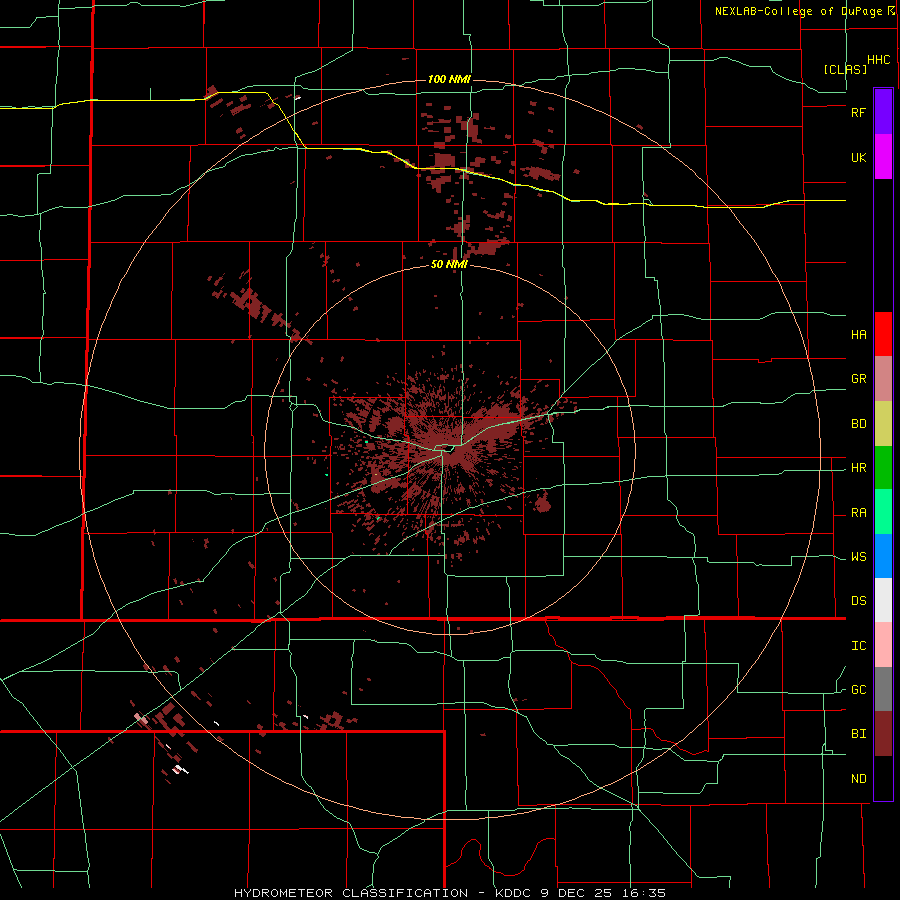Click the UK legend label
The width and height of the screenshot is (900, 900).
(x=858, y=157)
